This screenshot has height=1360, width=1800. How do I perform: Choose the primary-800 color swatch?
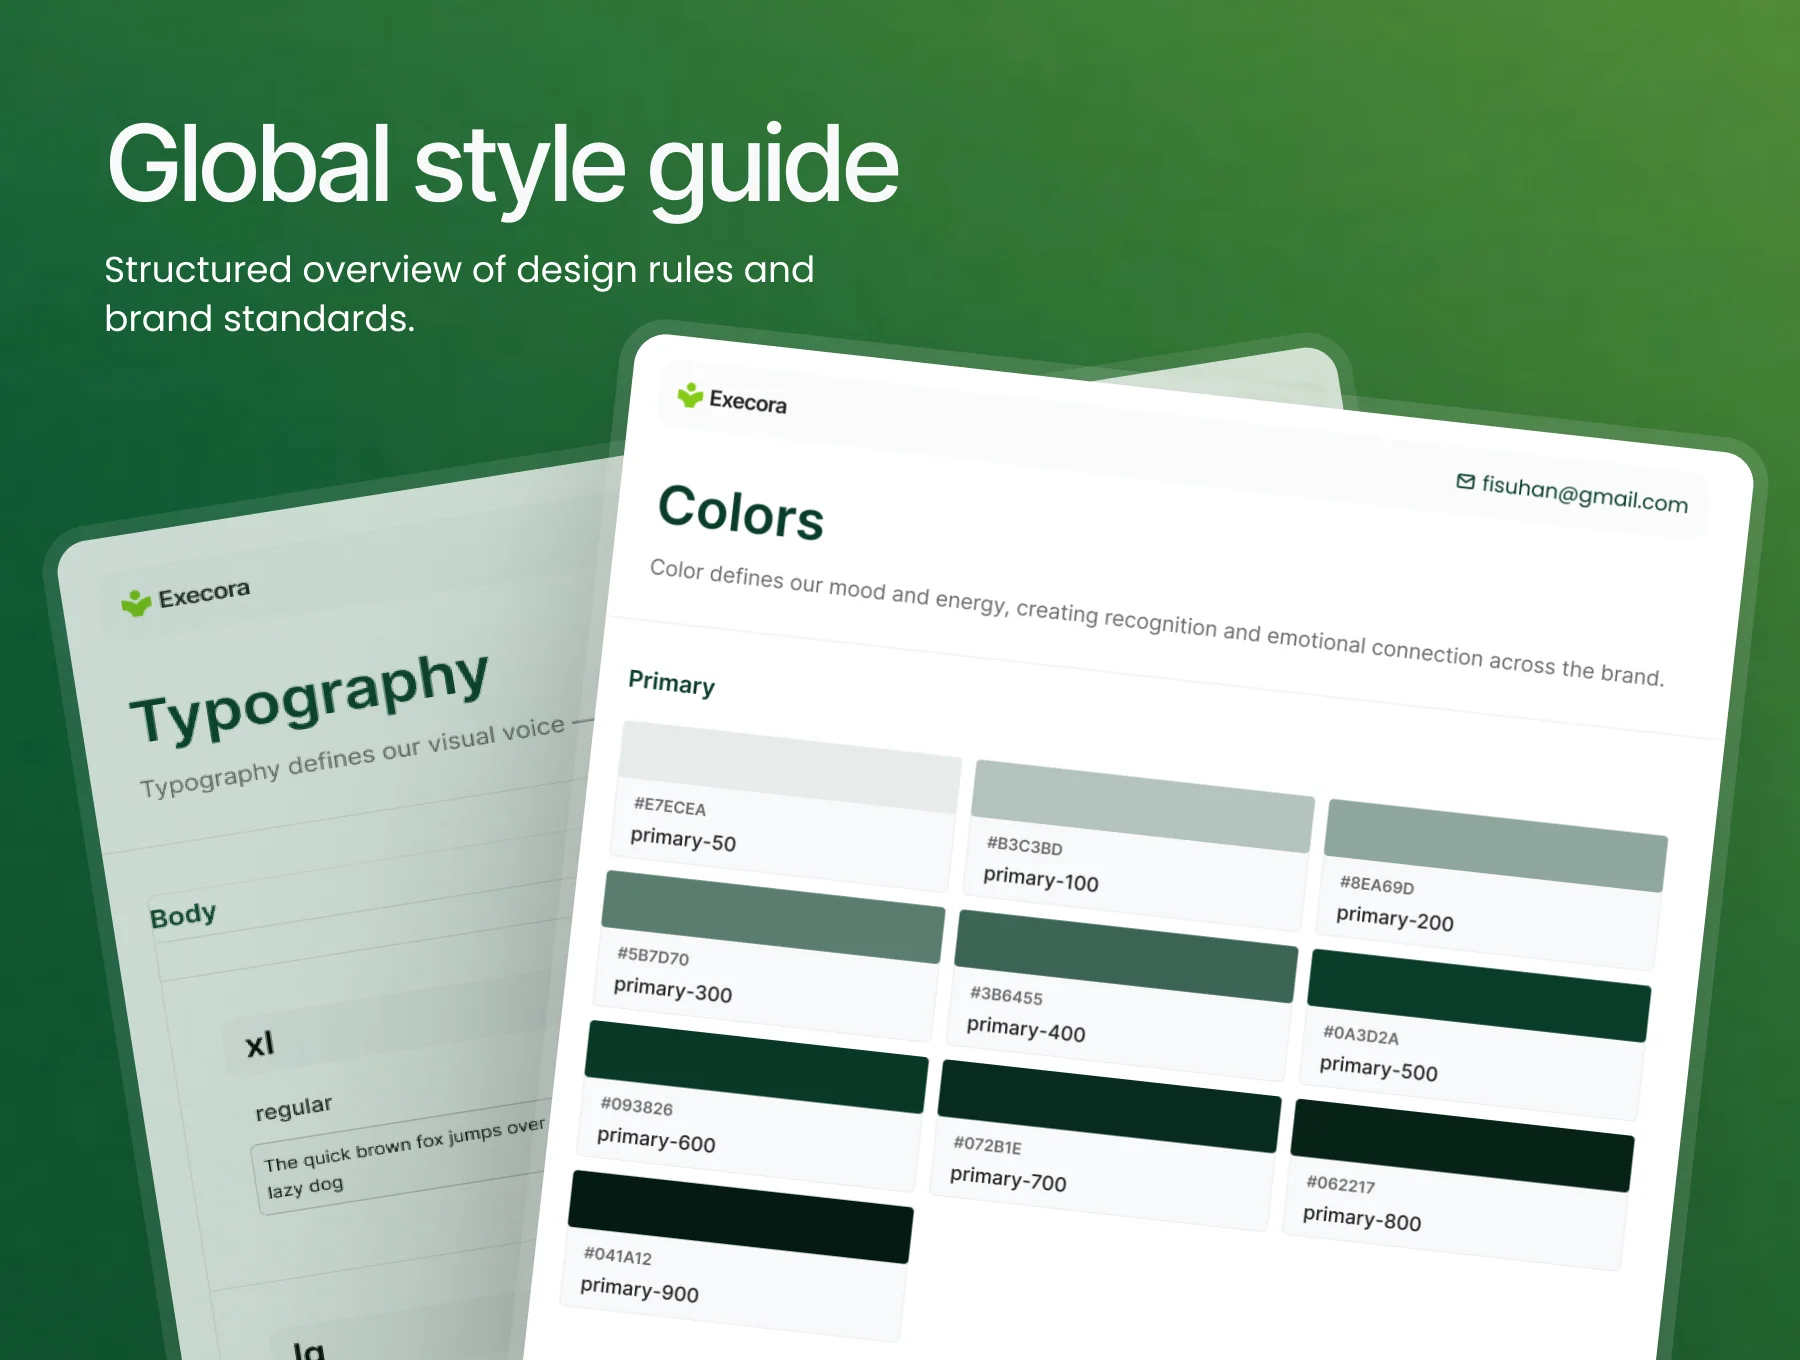pos(1462,1146)
